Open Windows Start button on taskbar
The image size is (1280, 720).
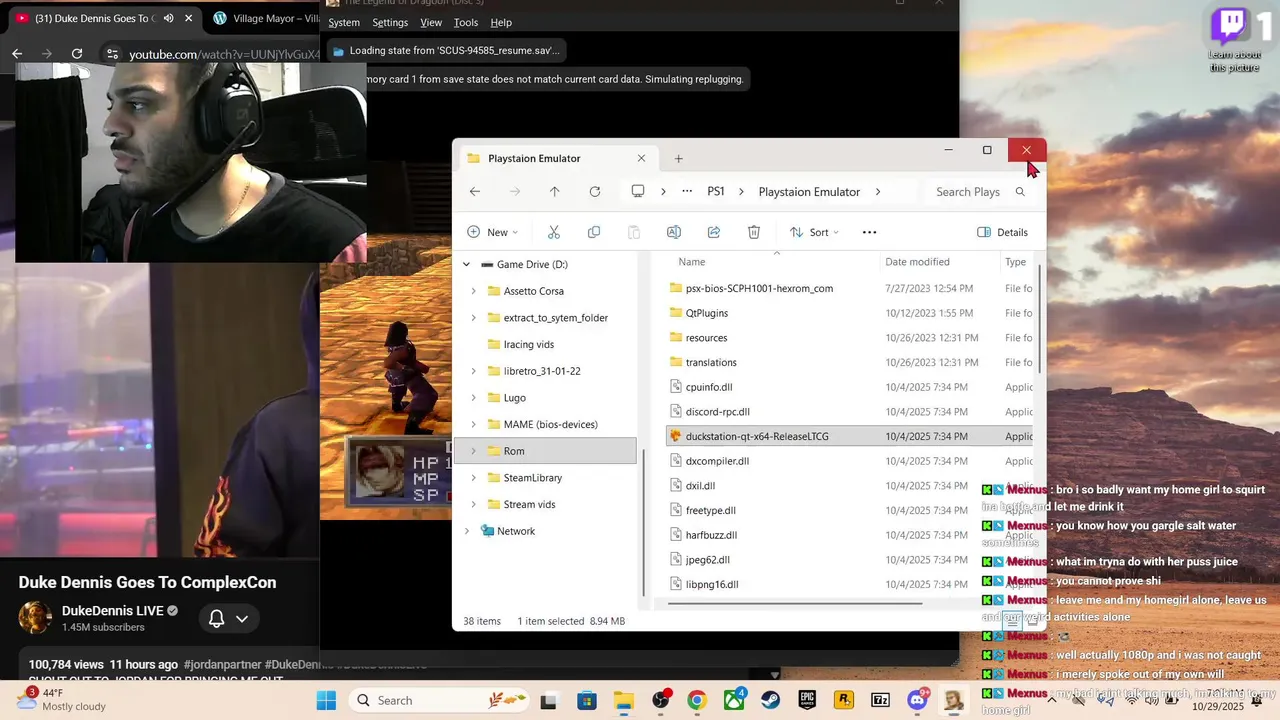327,701
